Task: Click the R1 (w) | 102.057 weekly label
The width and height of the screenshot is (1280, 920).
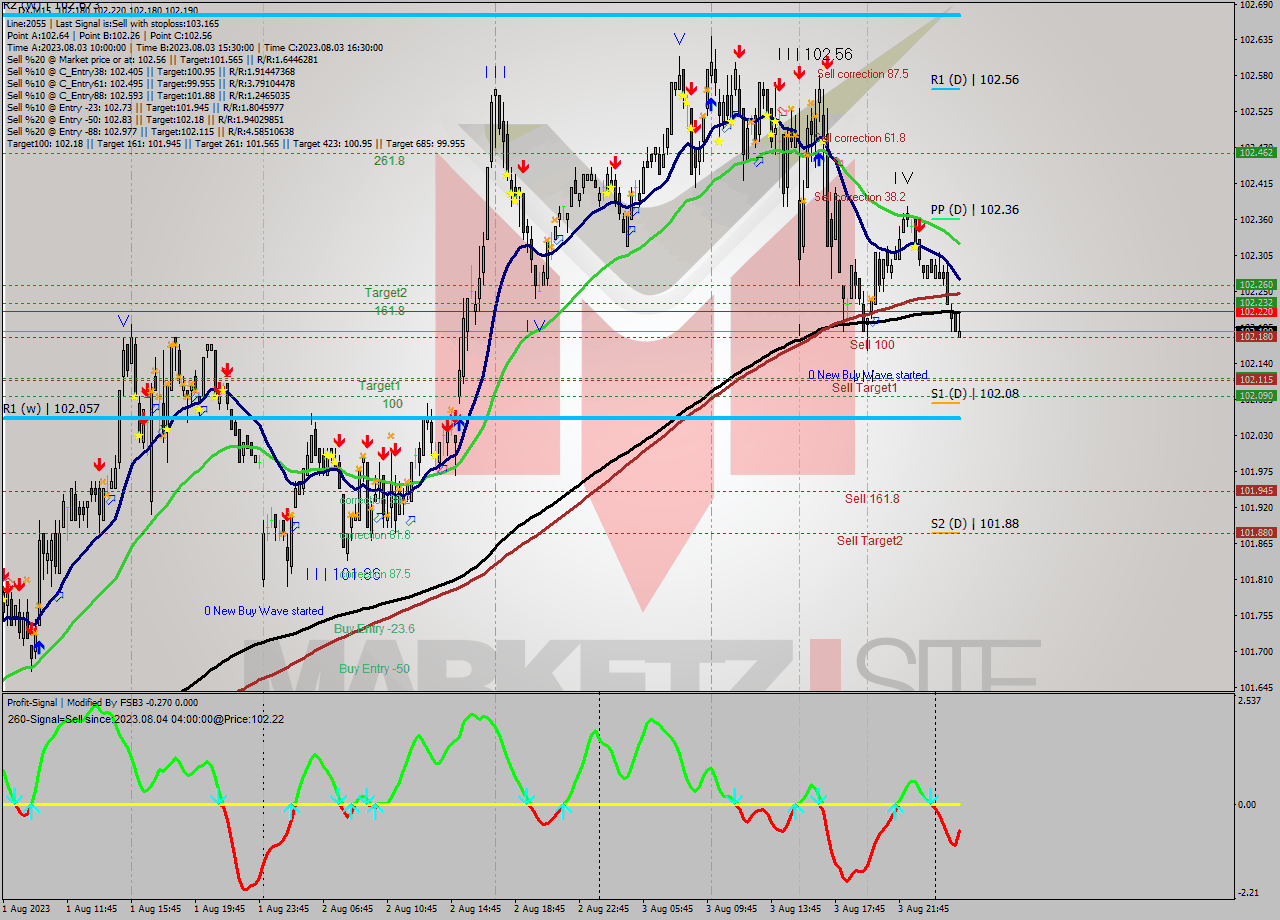Action: 52,409
